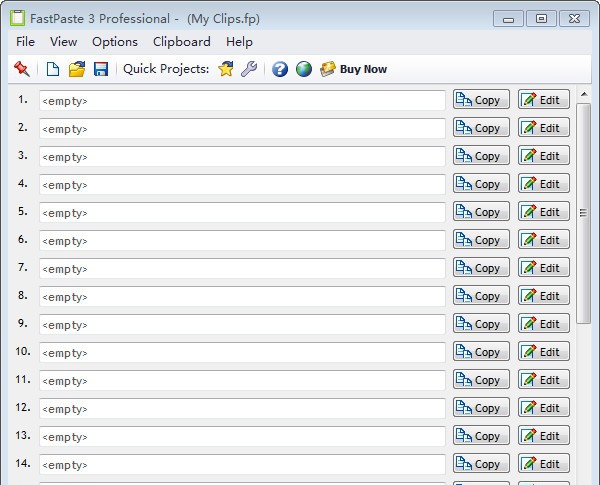Edit clip number 6
The height and width of the screenshot is (485, 600).
click(544, 239)
